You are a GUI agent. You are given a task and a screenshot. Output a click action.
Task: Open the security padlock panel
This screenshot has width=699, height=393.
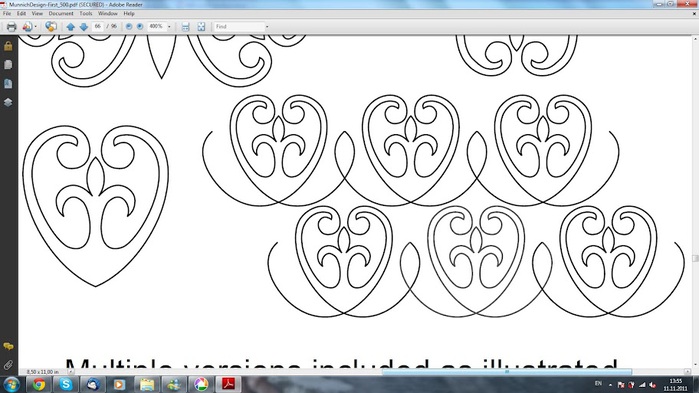point(8,45)
